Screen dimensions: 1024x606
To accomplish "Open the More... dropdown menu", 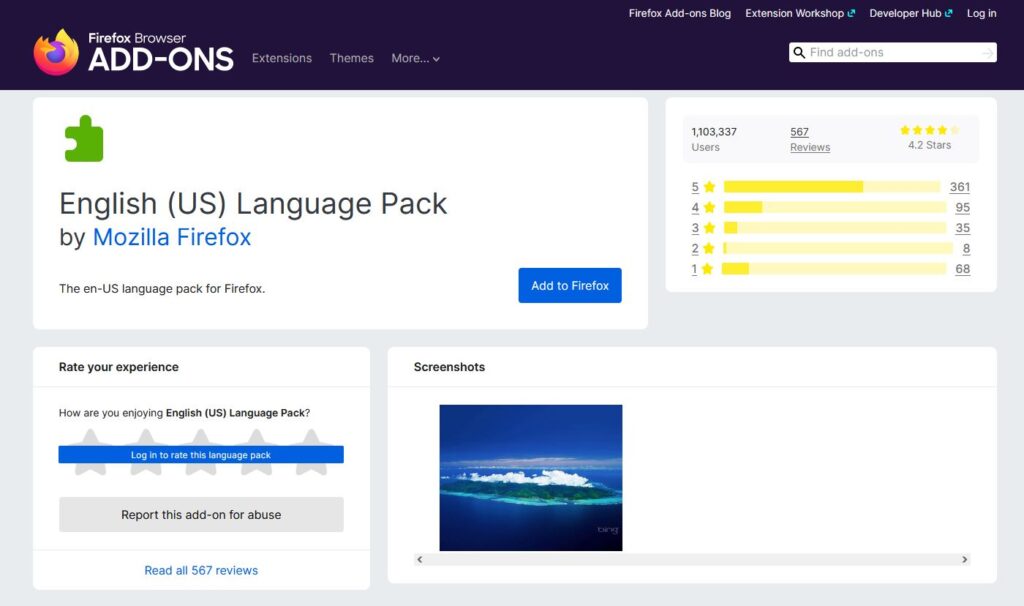I will 415,58.
